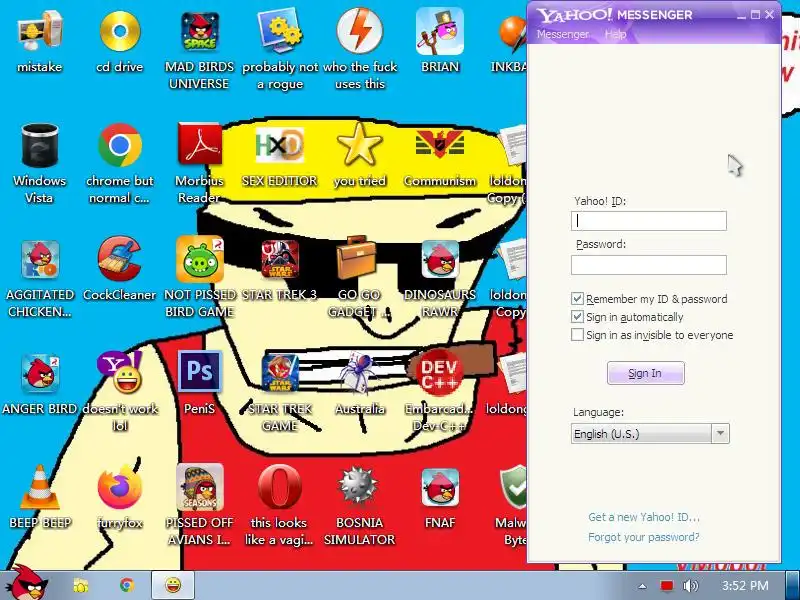This screenshot has height=600, width=800.
Task: Open the red bird Start button
Action: point(27,583)
